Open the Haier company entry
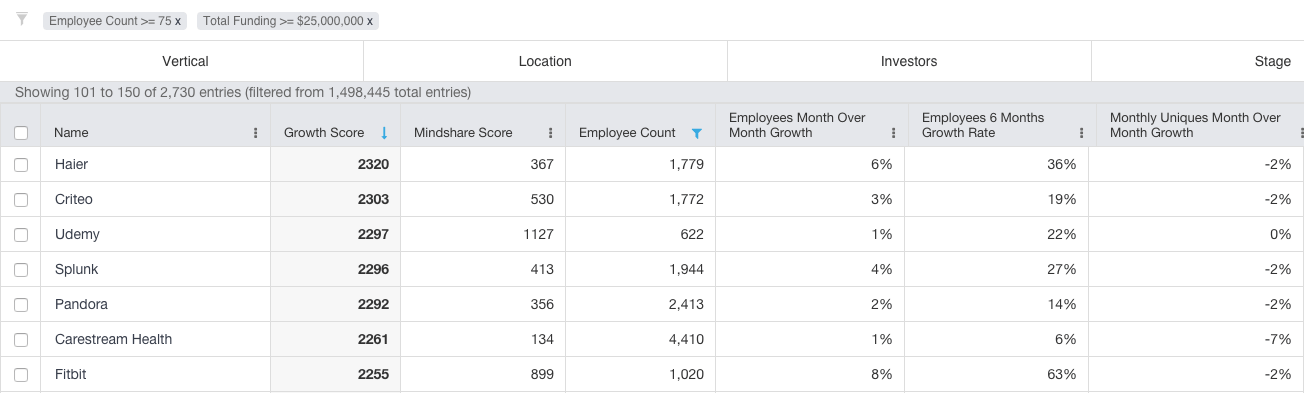The height and width of the screenshot is (393, 1304). click(x=71, y=164)
